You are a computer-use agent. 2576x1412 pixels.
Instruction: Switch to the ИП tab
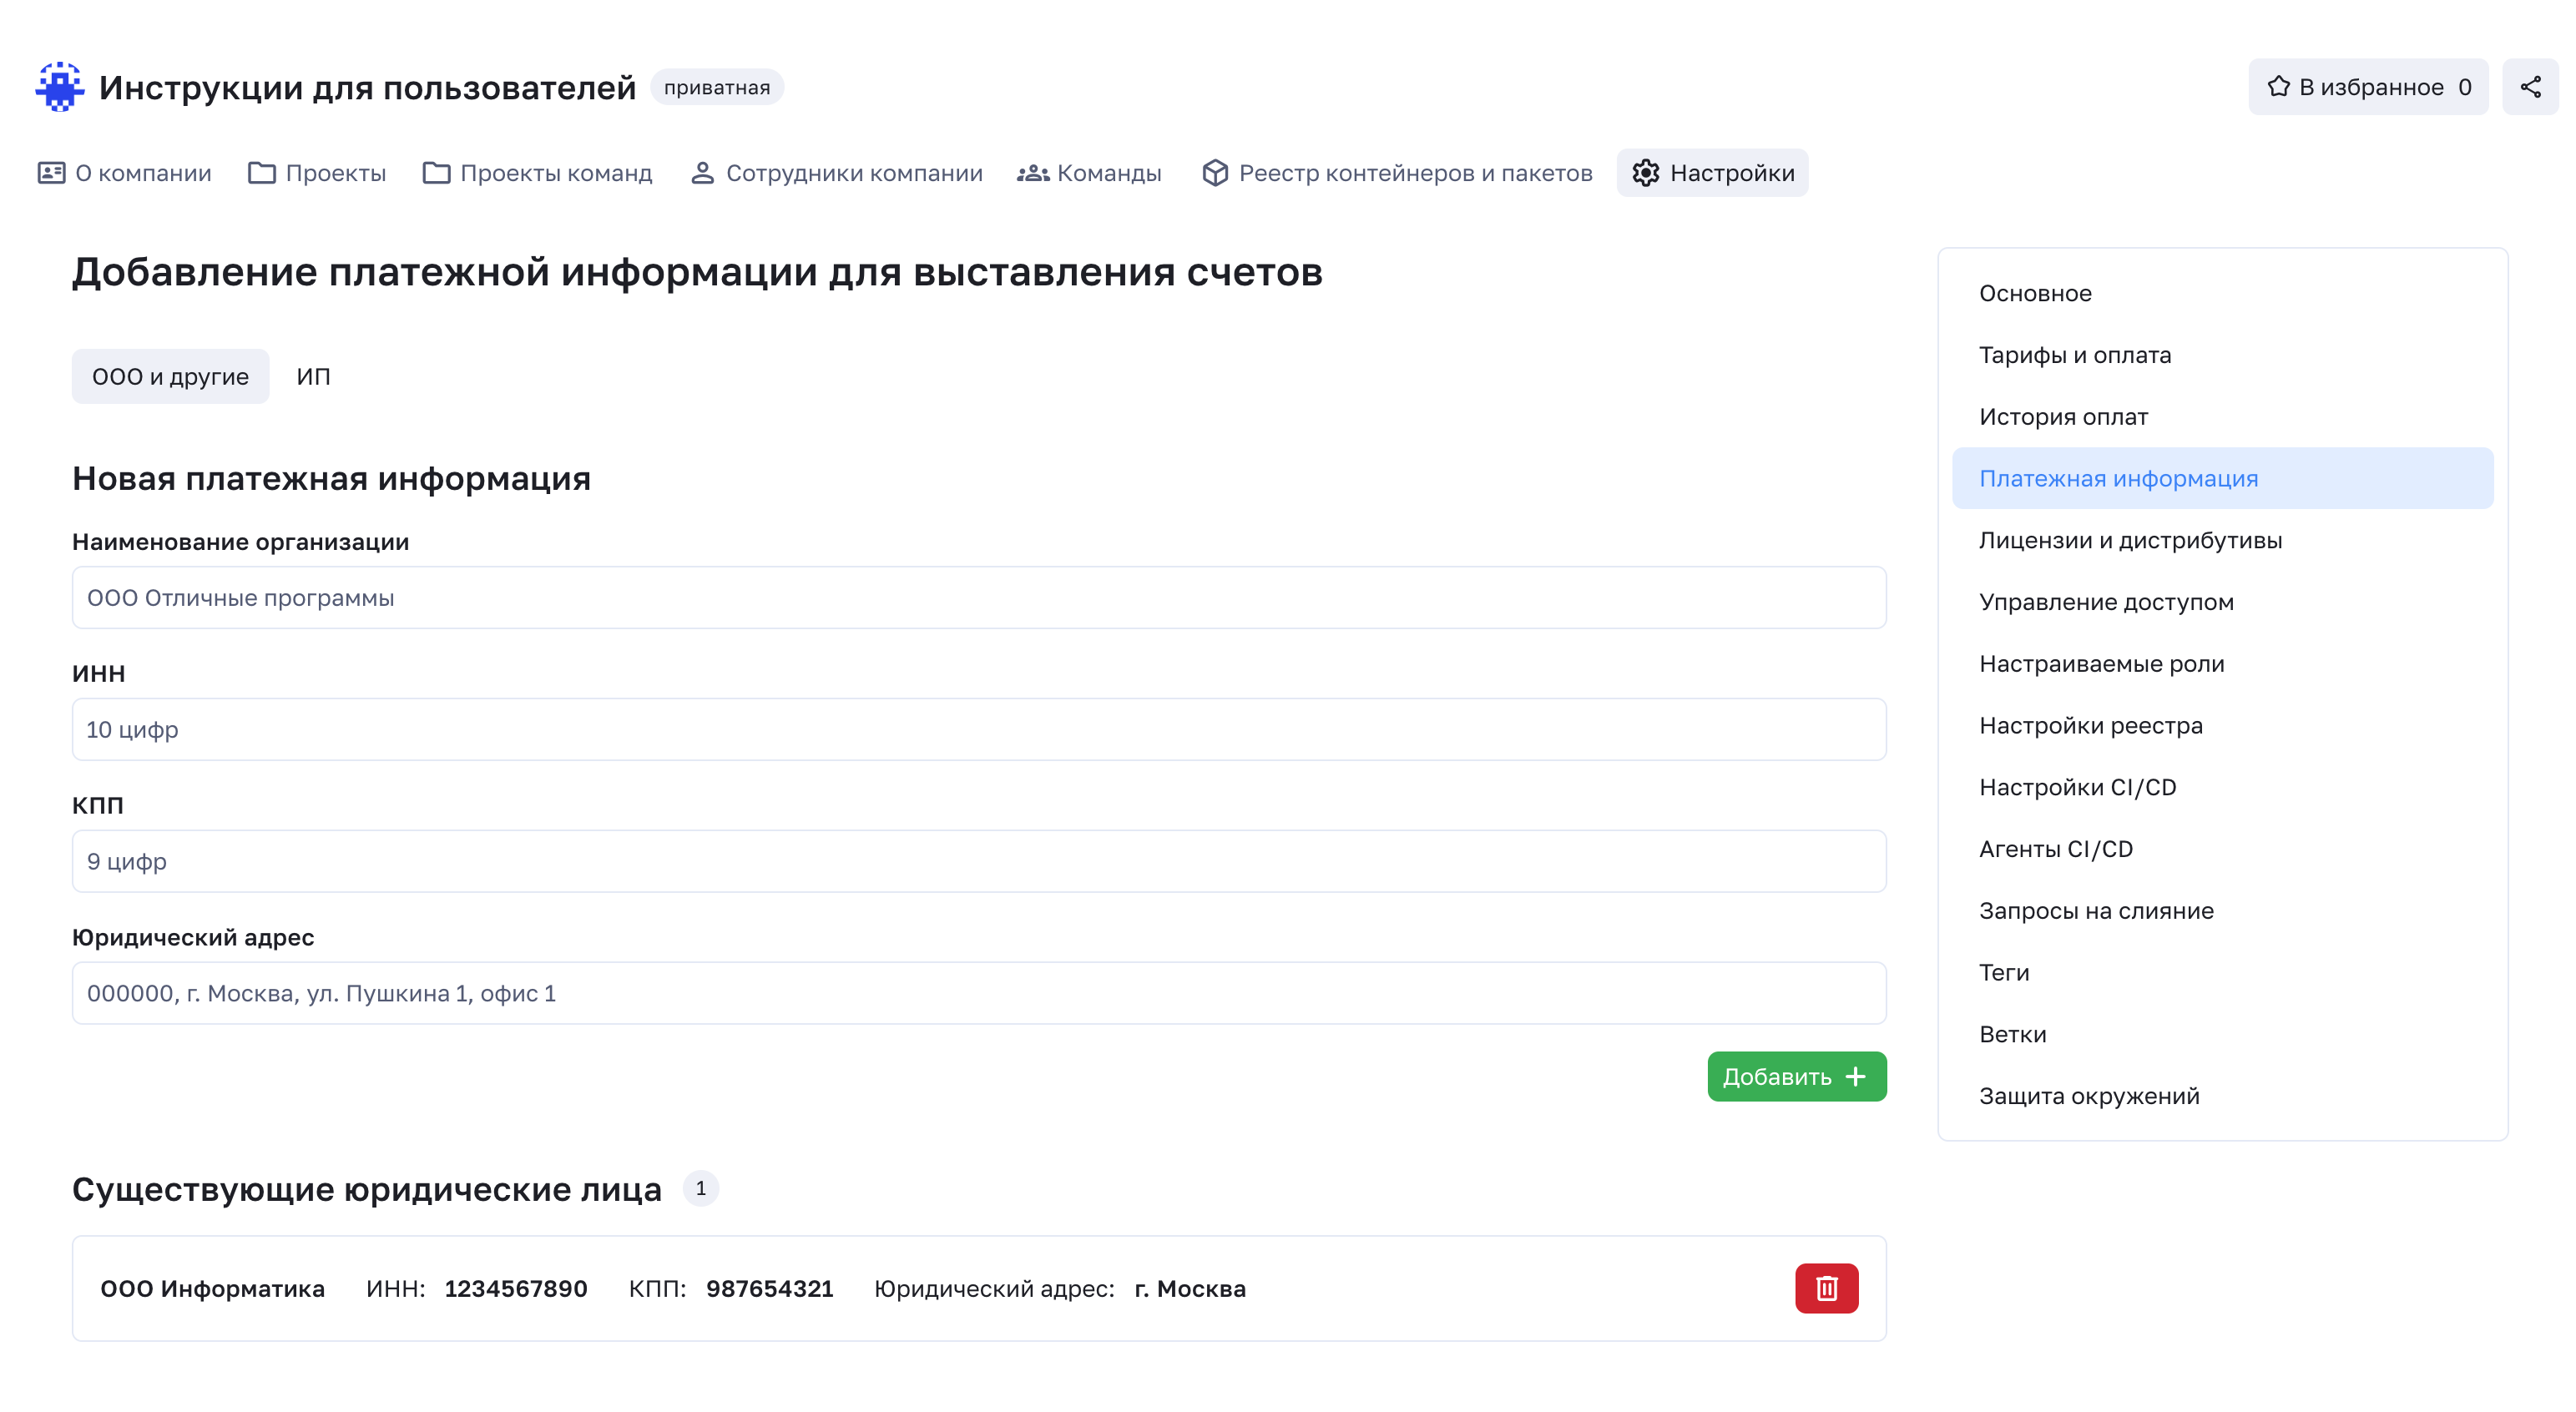tap(313, 376)
